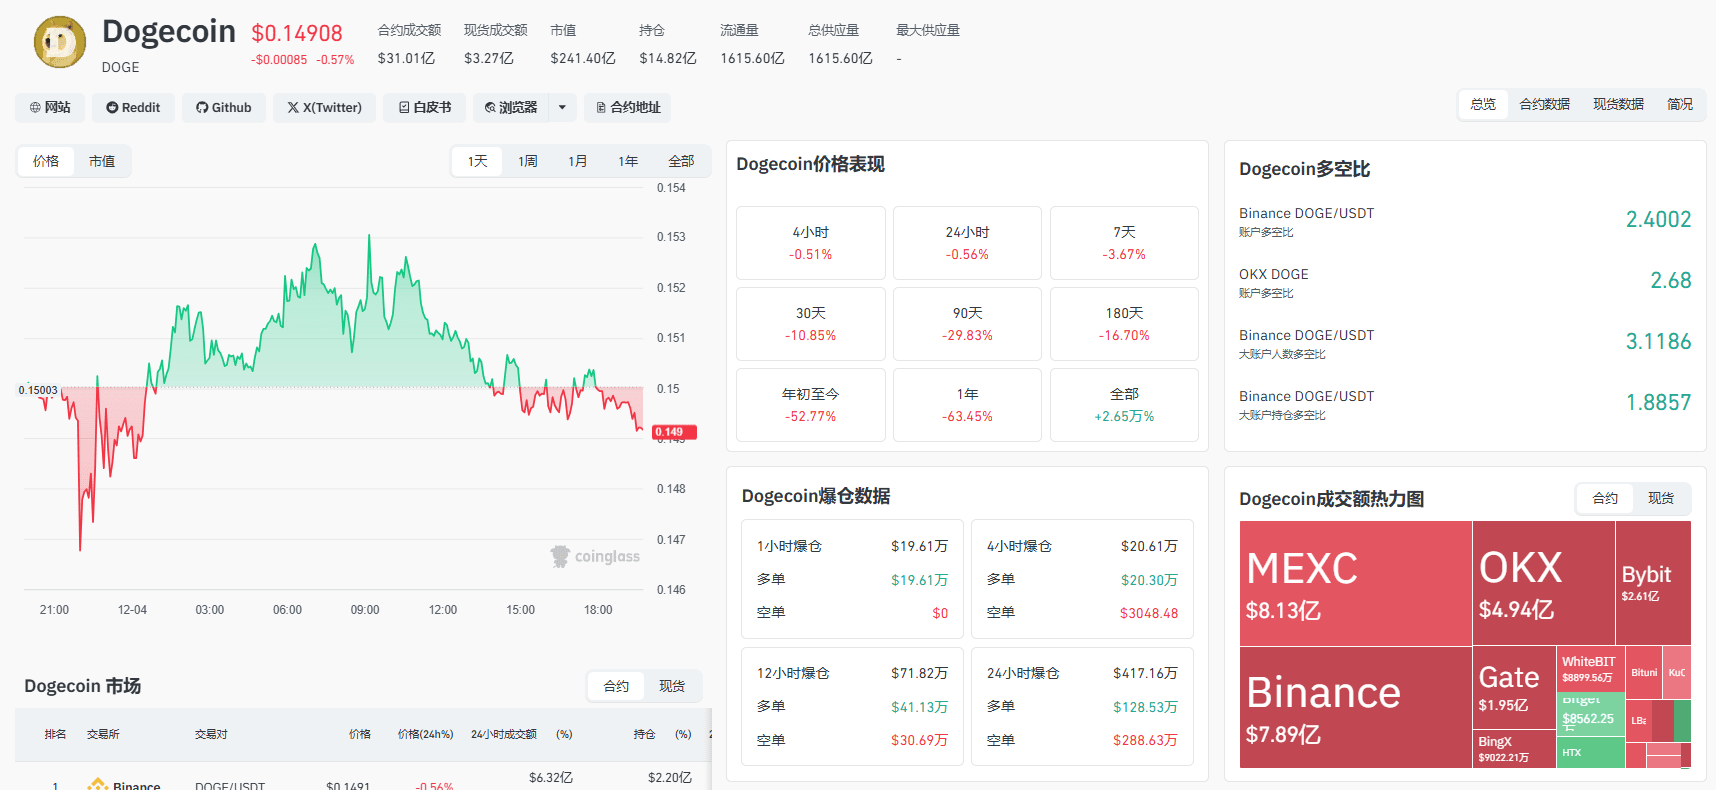The height and width of the screenshot is (790, 1716).
Task: Switch to the 合约数据 tab
Action: [x=1544, y=104]
